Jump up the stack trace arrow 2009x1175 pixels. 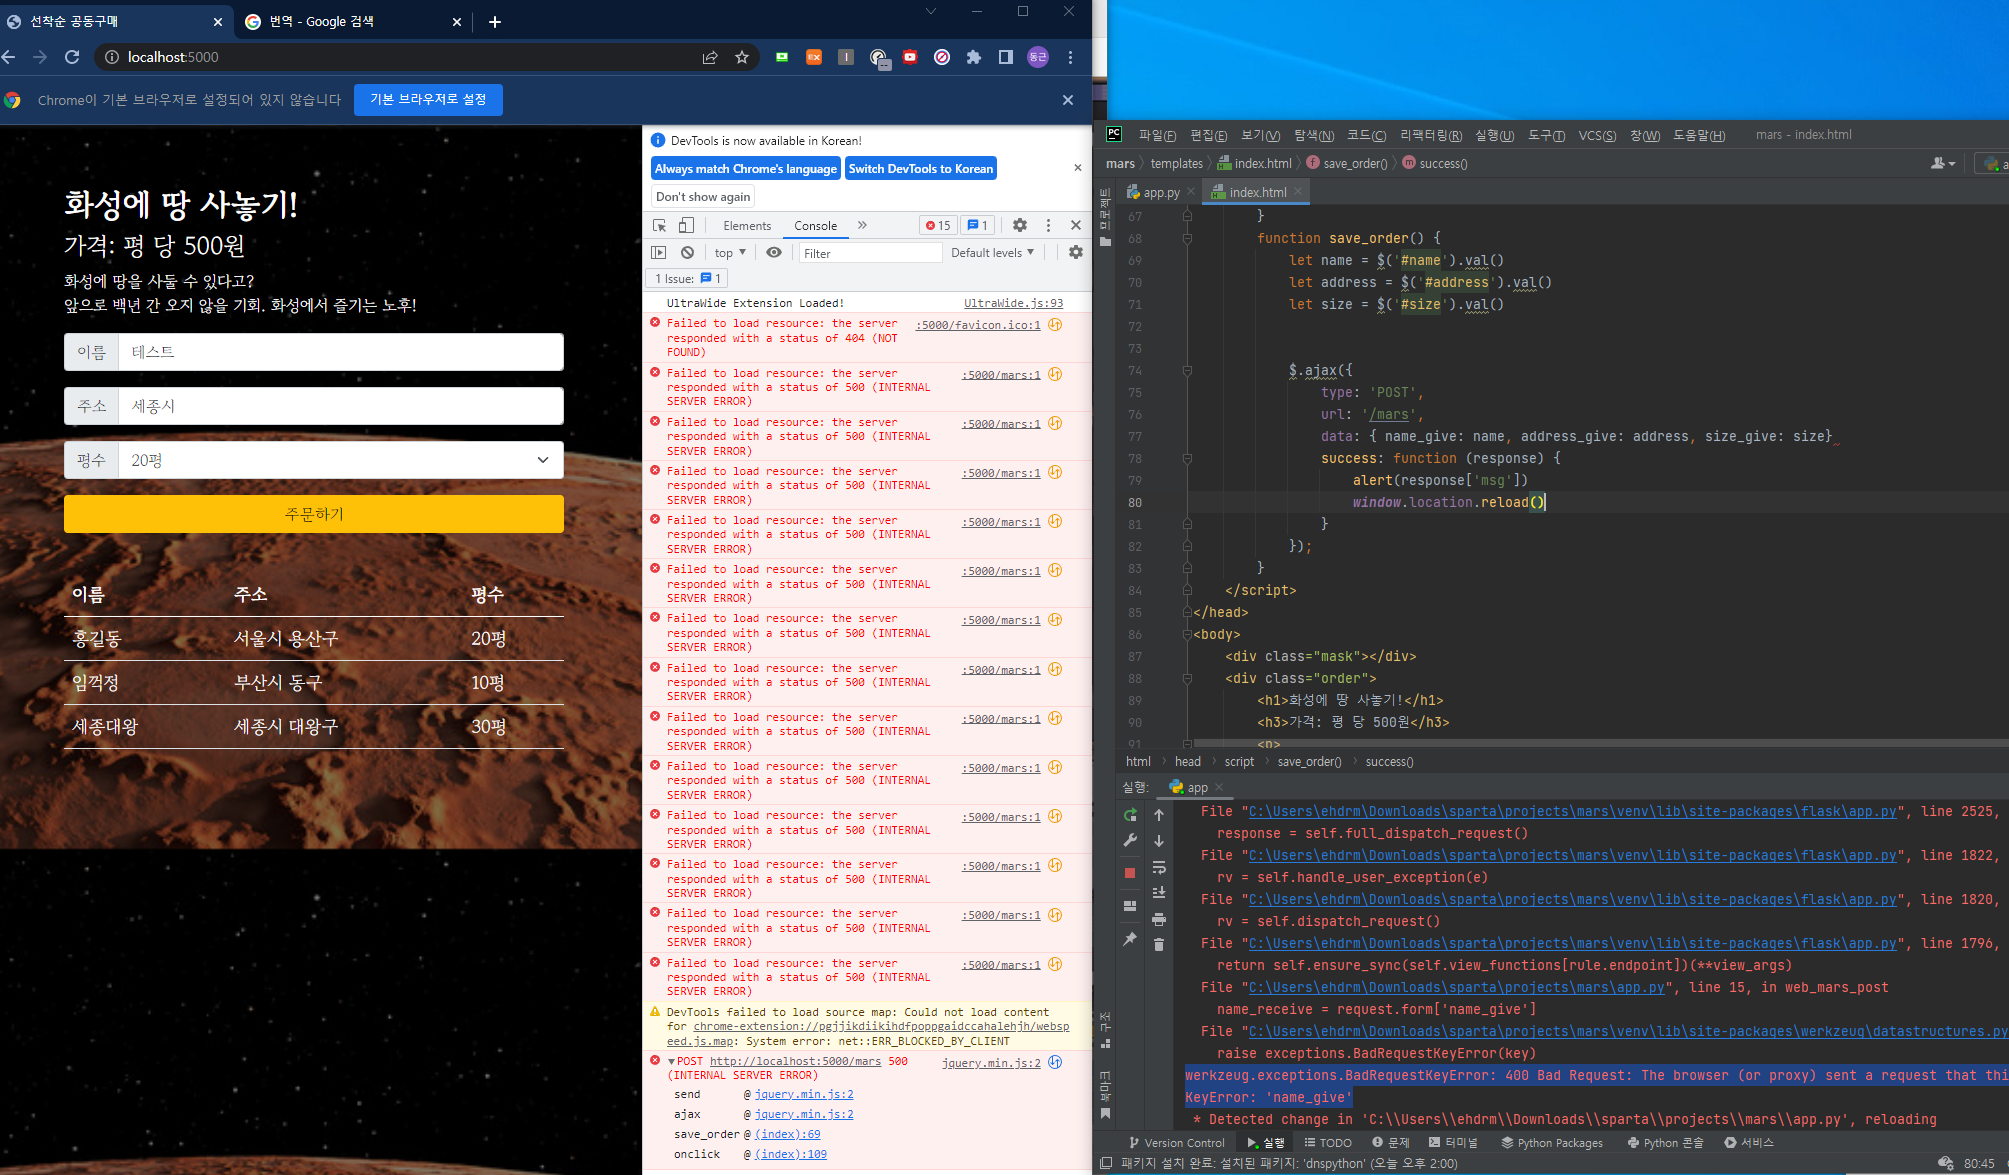1159,815
